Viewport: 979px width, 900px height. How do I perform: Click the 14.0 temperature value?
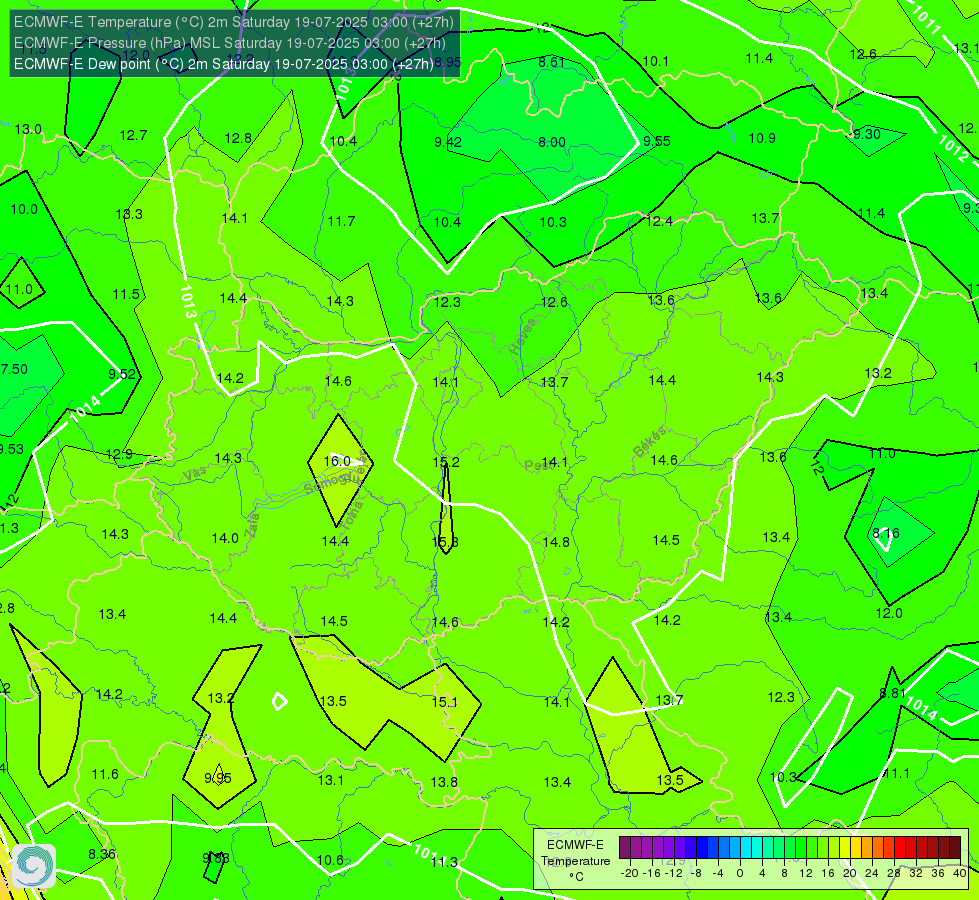(x=225, y=538)
